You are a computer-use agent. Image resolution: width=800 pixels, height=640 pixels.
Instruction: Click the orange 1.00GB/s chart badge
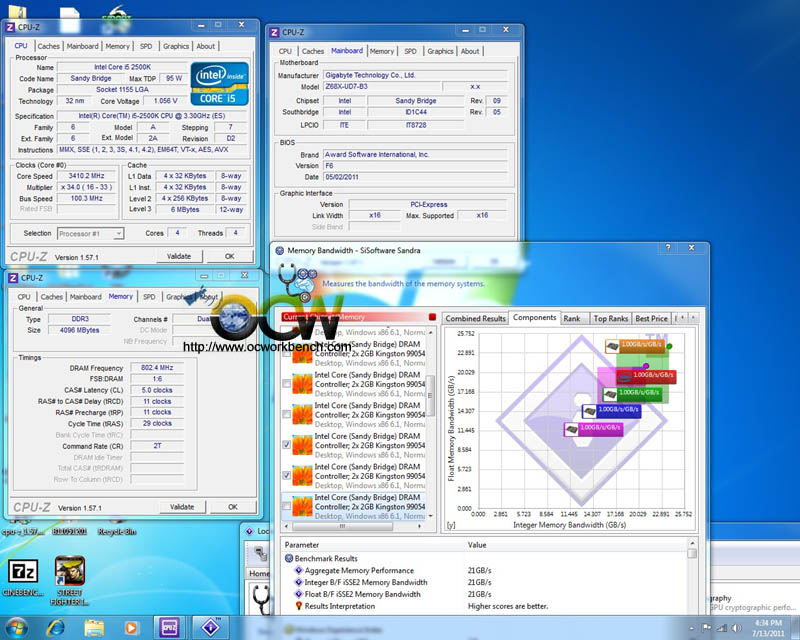635,346
